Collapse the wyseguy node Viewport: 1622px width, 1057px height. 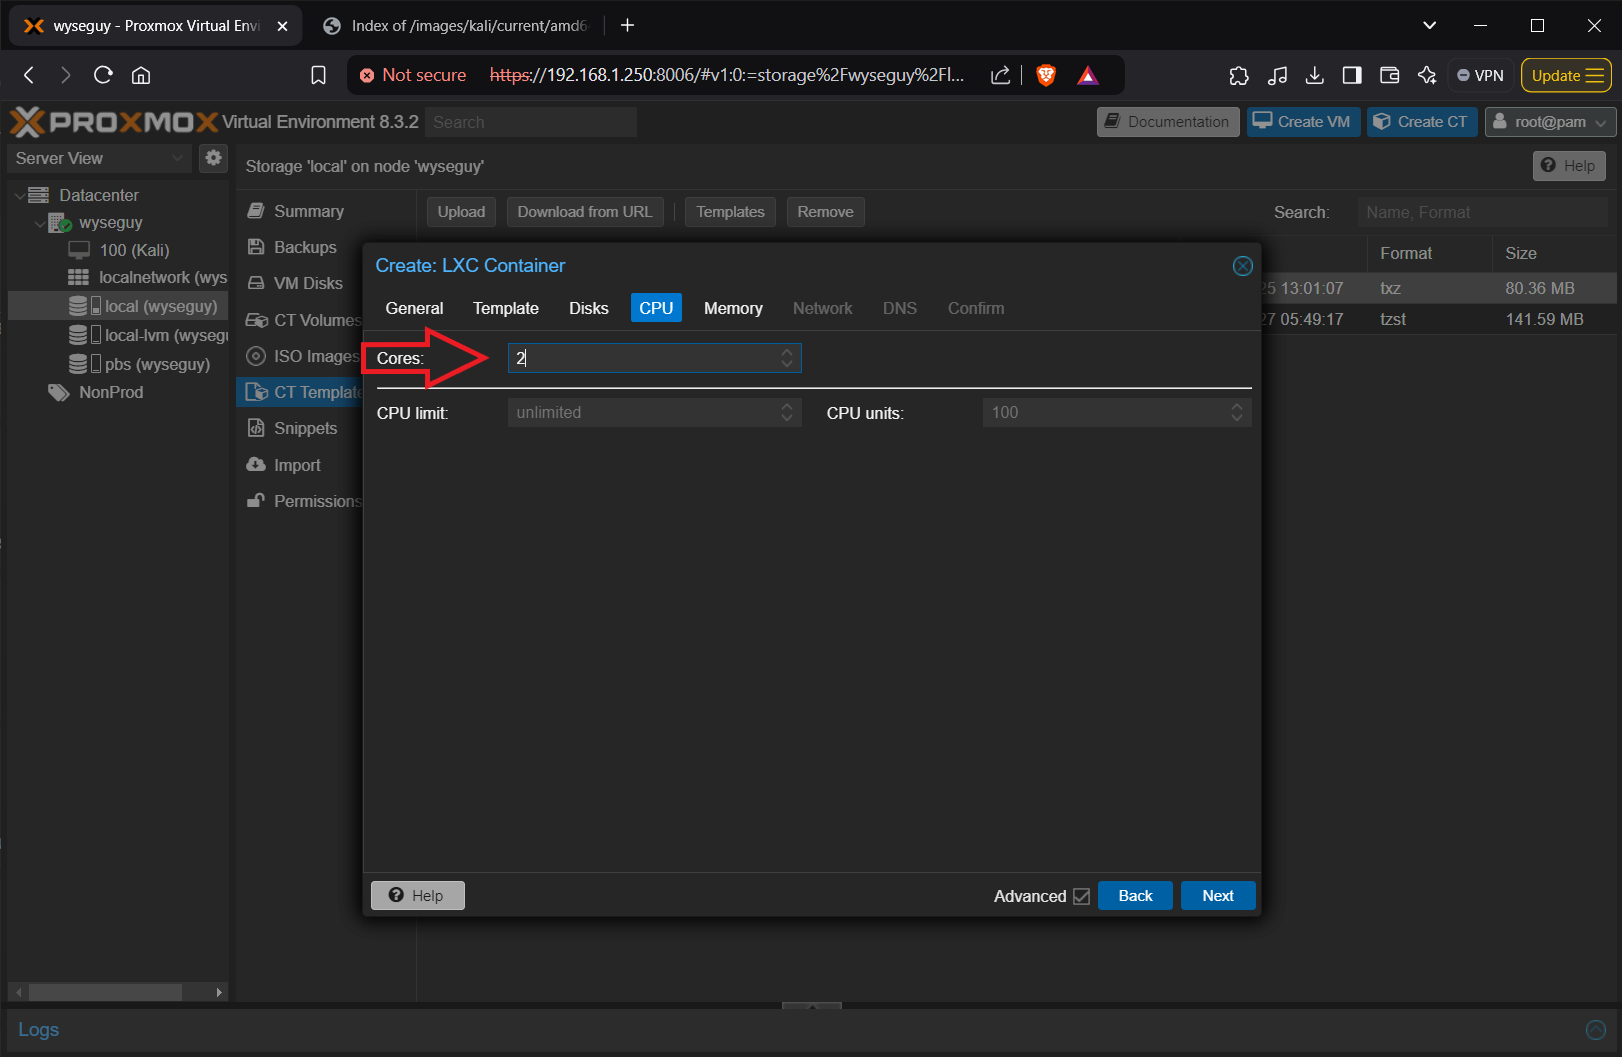click(40, 223)
